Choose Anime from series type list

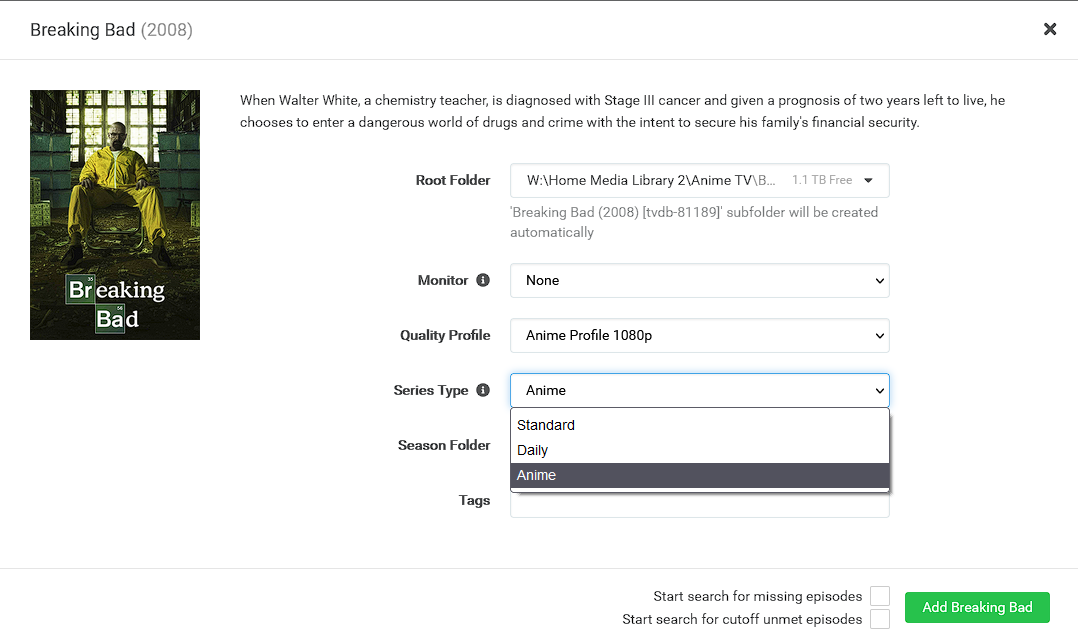click(537, 475)
